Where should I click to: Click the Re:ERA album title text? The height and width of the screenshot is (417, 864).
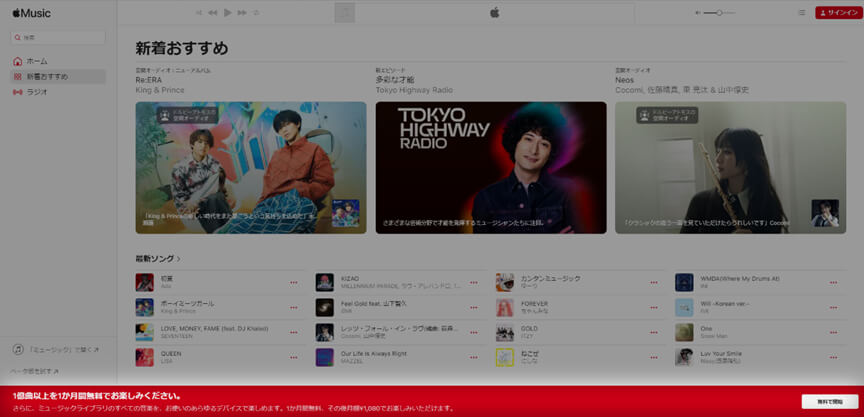click(149, 80)
